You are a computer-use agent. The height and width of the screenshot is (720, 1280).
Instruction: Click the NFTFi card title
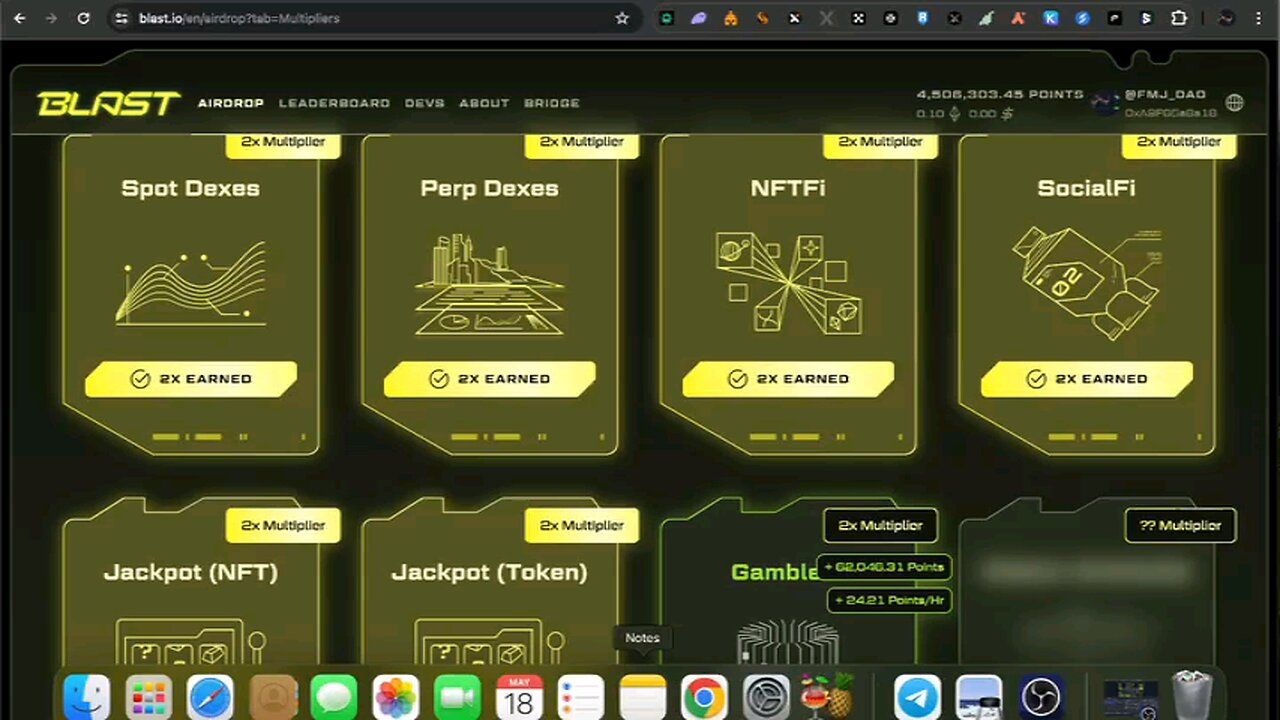788,188
